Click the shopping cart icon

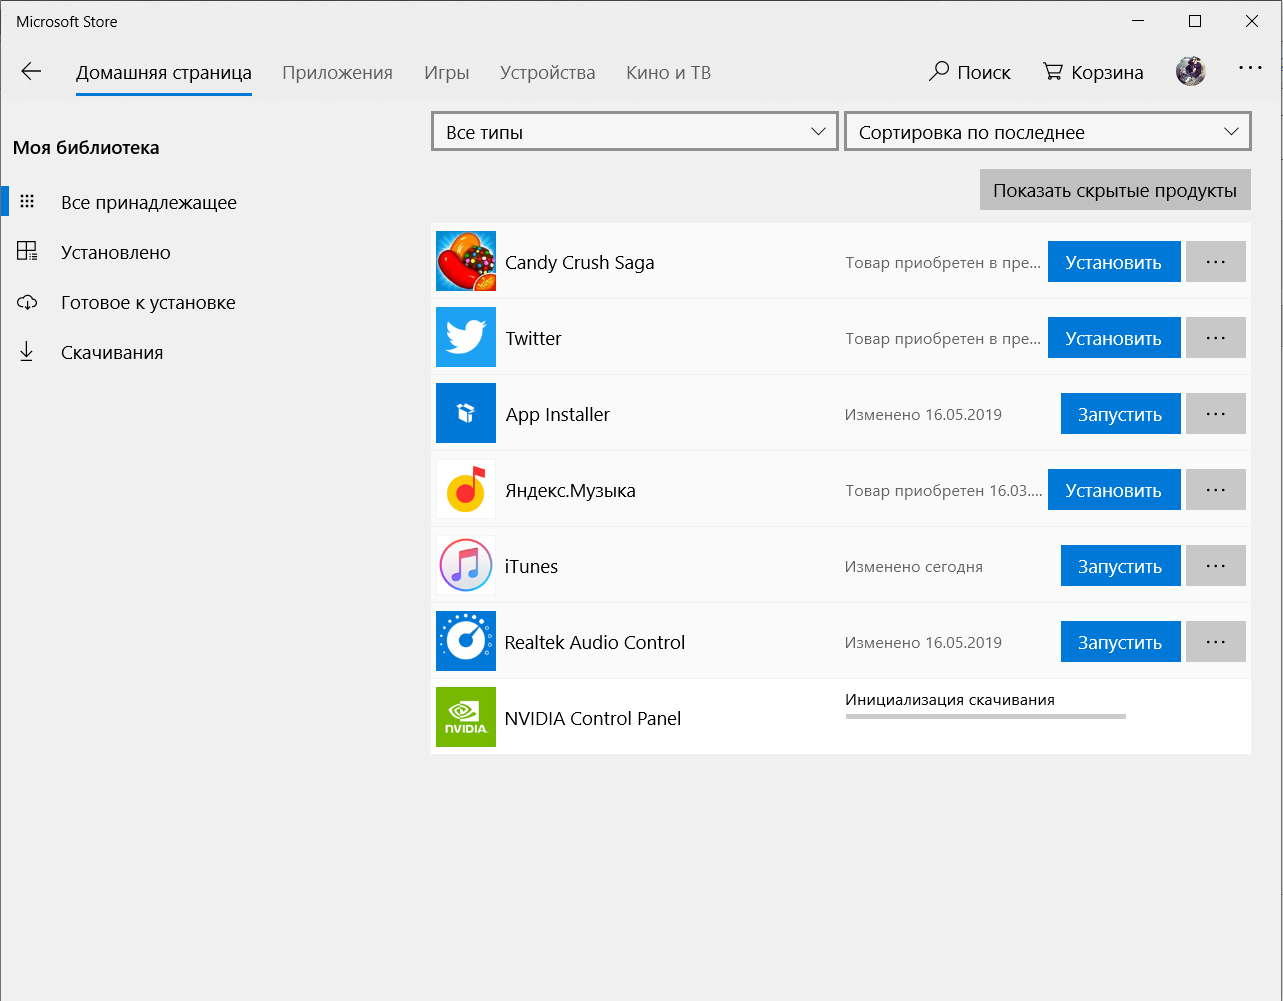pos(1053,72)
